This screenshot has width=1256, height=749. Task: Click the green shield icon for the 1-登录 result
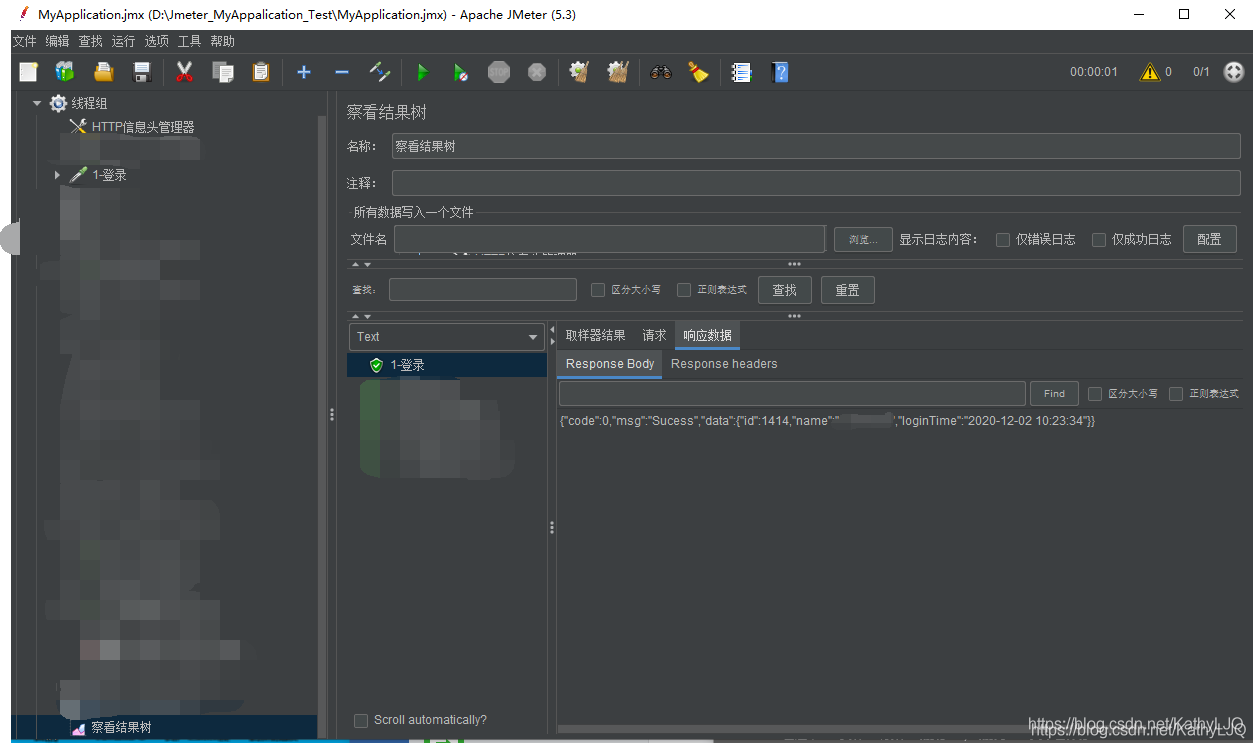click(376, 365)
